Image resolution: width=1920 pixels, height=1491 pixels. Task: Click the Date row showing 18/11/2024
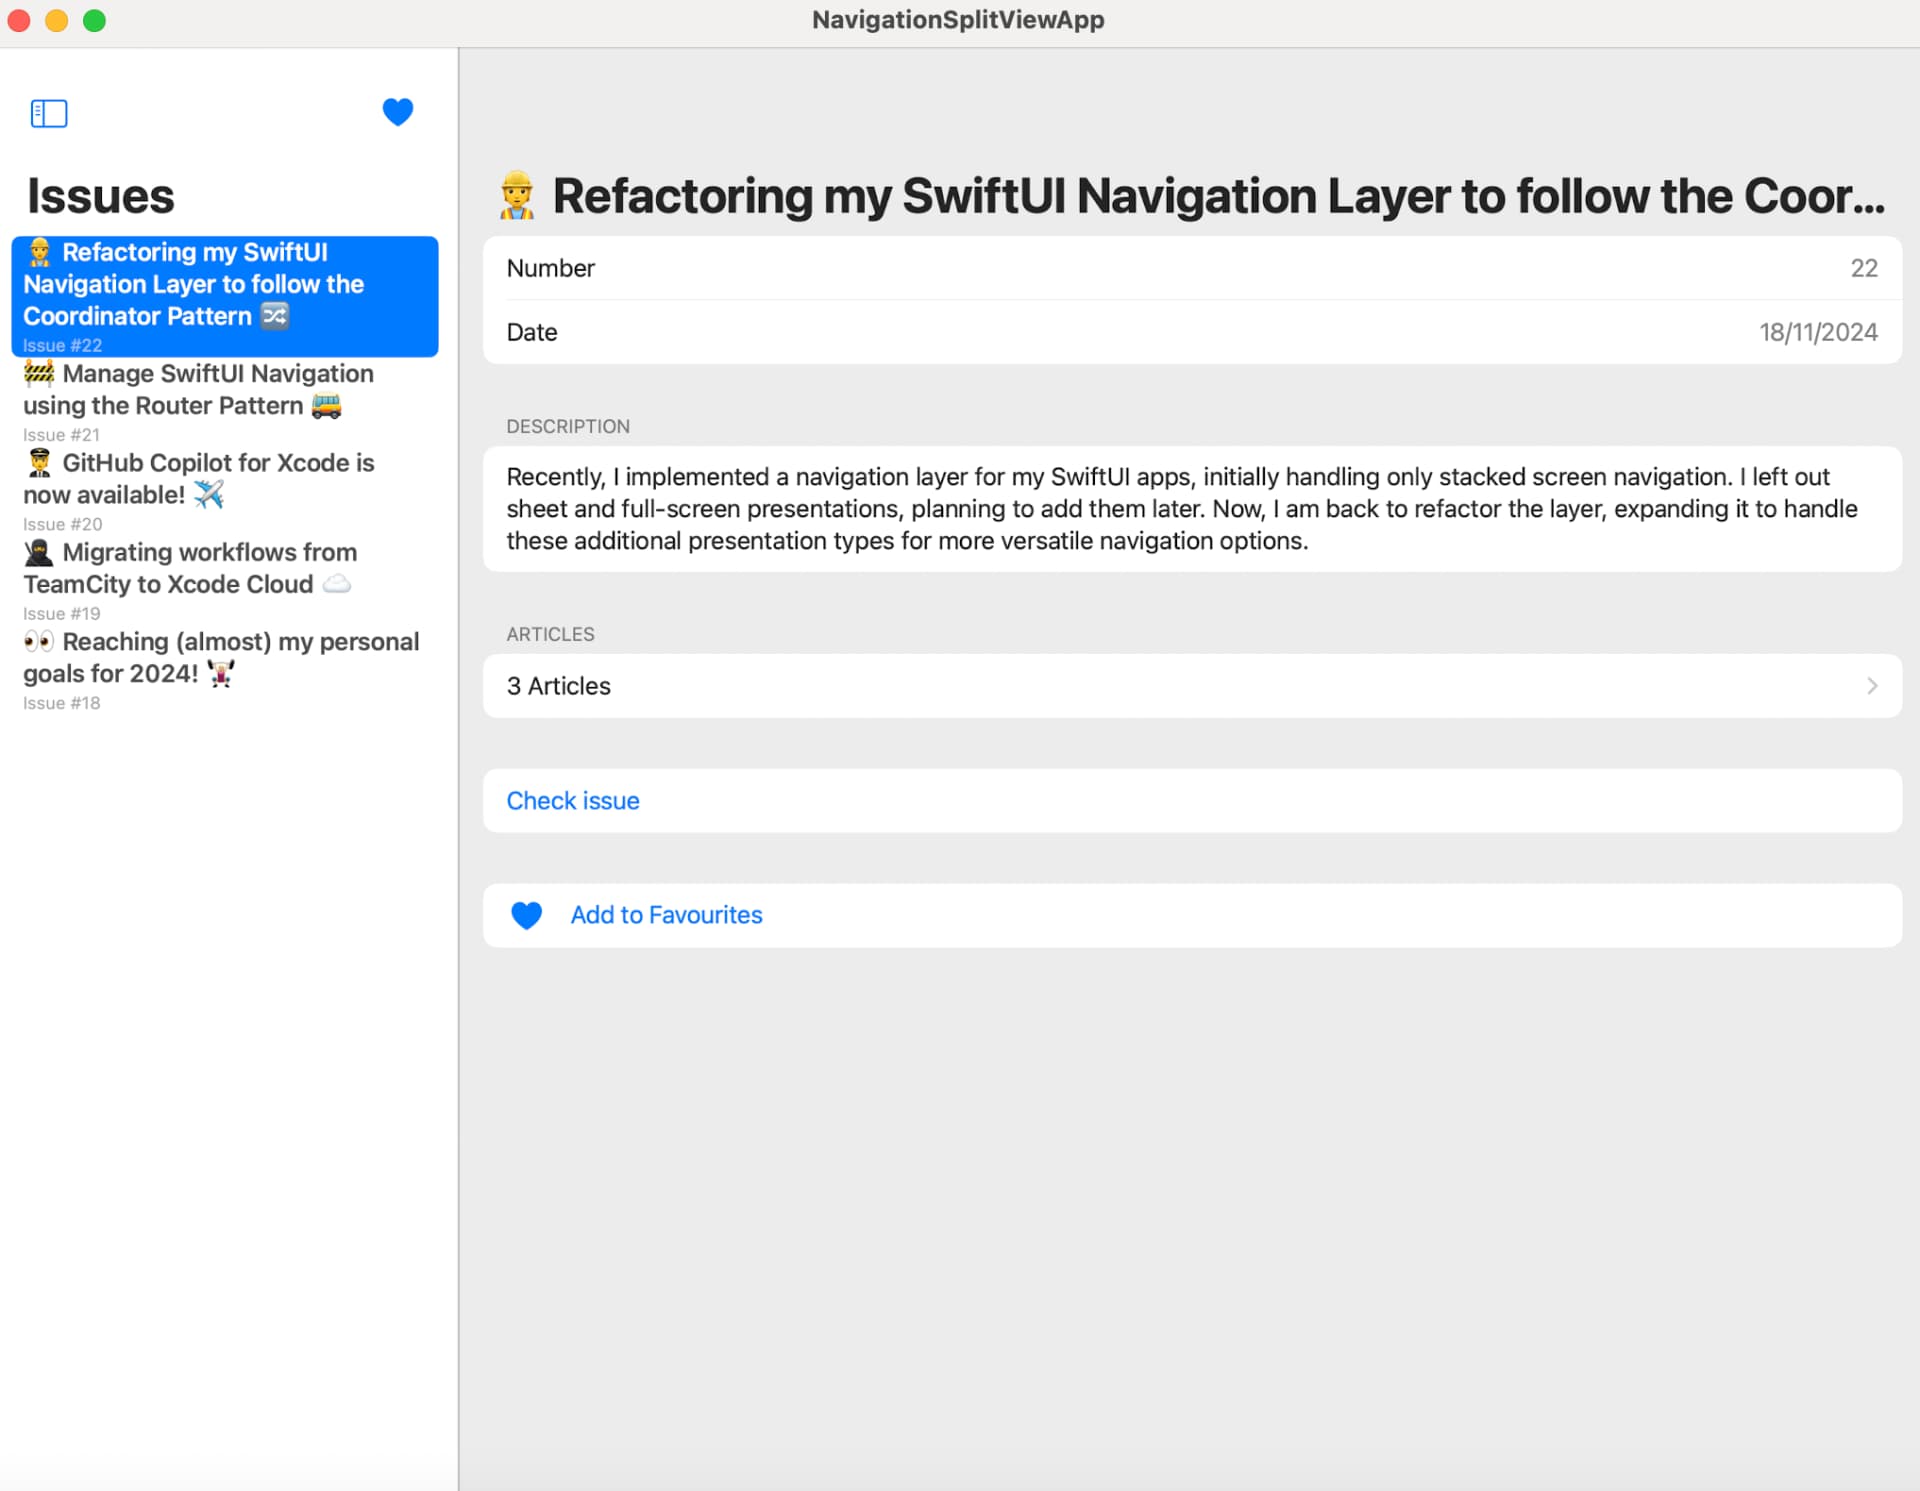(1190, 332)
